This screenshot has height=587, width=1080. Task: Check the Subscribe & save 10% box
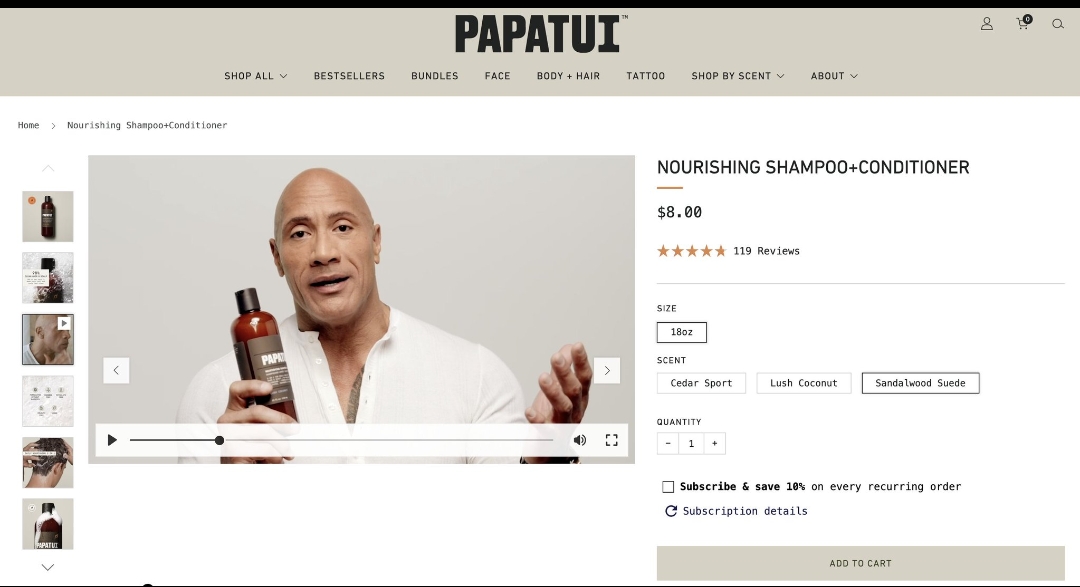click(x=668, y=487)
